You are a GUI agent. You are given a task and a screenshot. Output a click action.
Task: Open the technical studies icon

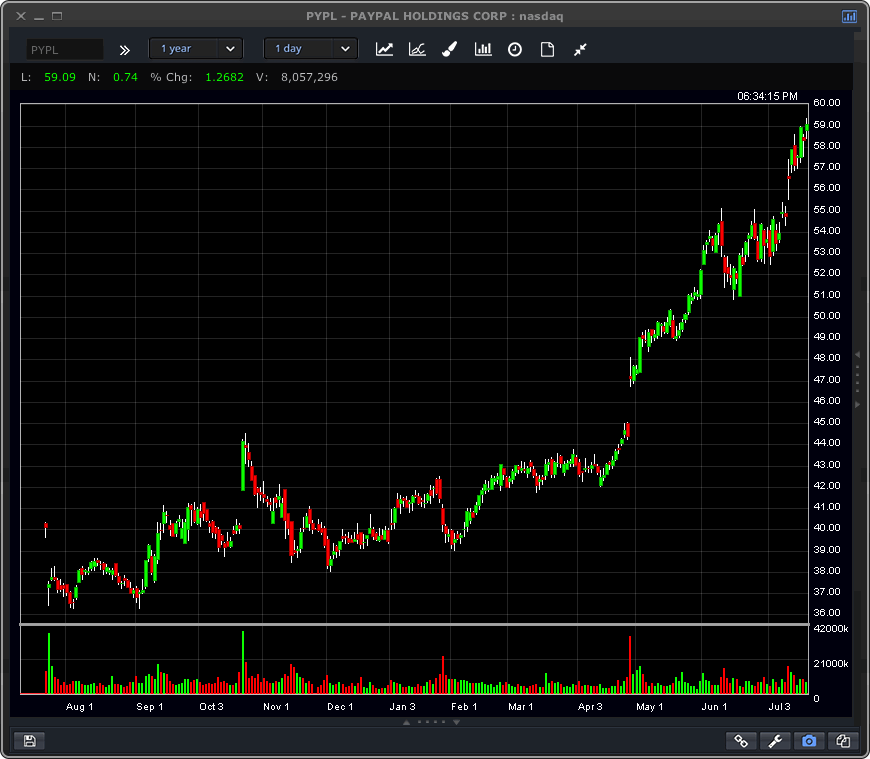tap(417, 49)
